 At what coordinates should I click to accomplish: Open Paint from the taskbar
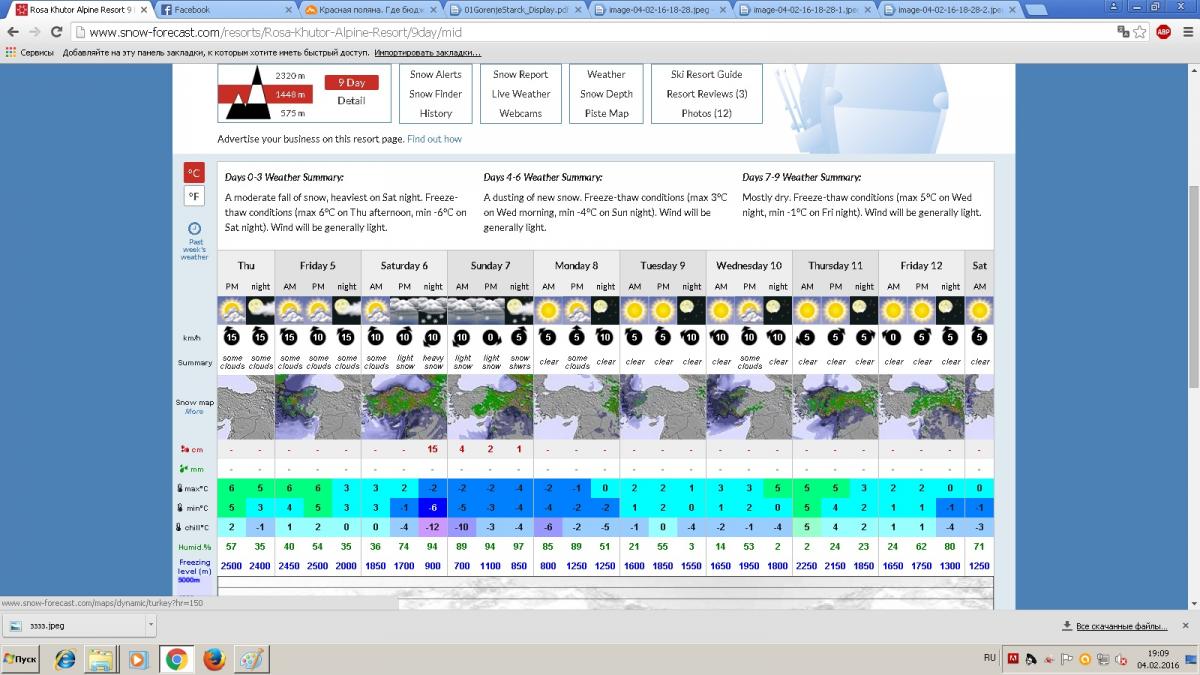click(x=250, y=659)
